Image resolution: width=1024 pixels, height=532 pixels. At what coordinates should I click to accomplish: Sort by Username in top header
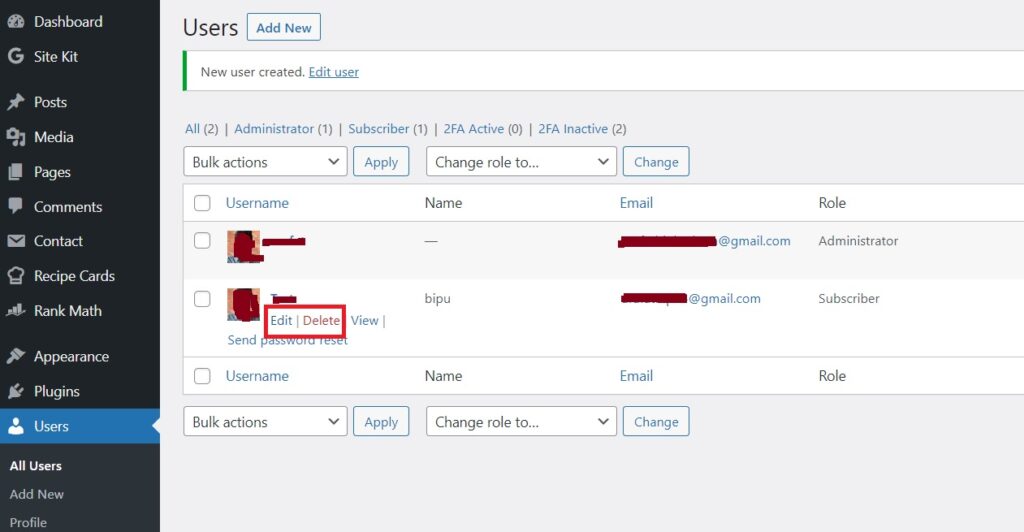257,203
